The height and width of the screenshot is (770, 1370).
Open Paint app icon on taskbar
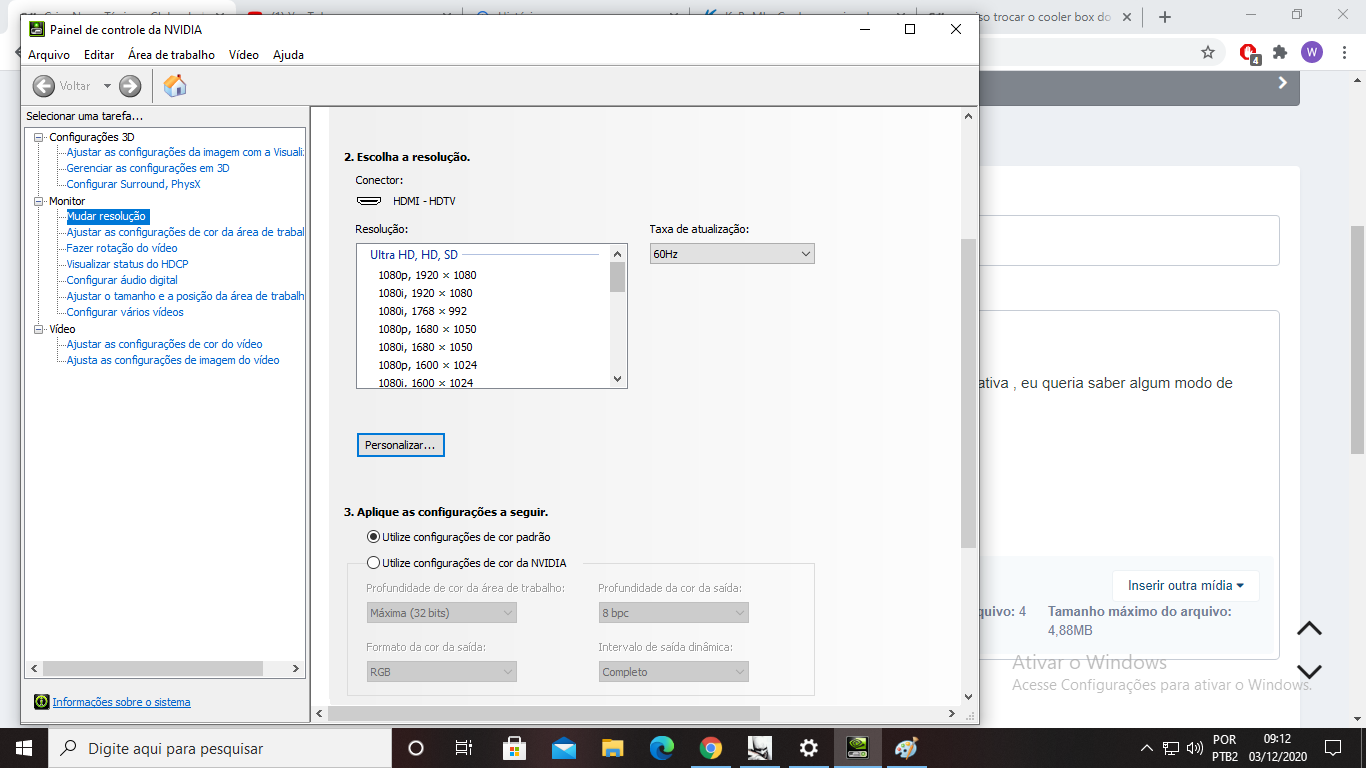906,748
